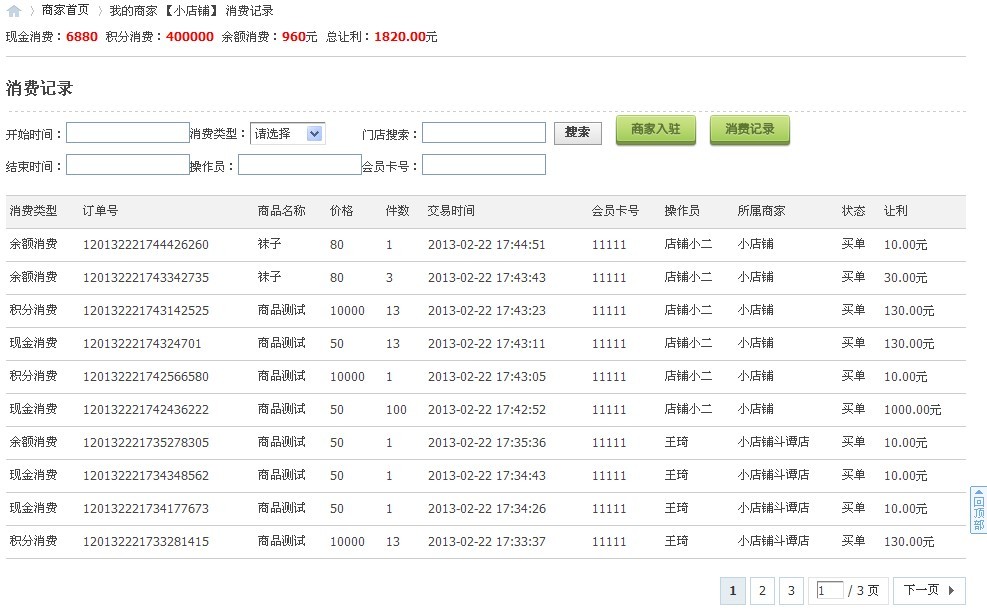Select order number 120132221733281415
Viewport: 987px width, 615px height.
[x=145, y=542]
